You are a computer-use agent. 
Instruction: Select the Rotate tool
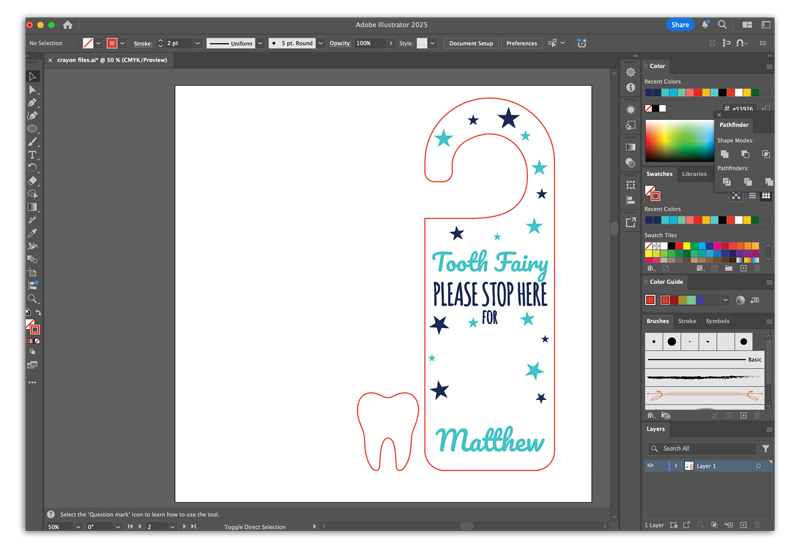coord(33,168)
